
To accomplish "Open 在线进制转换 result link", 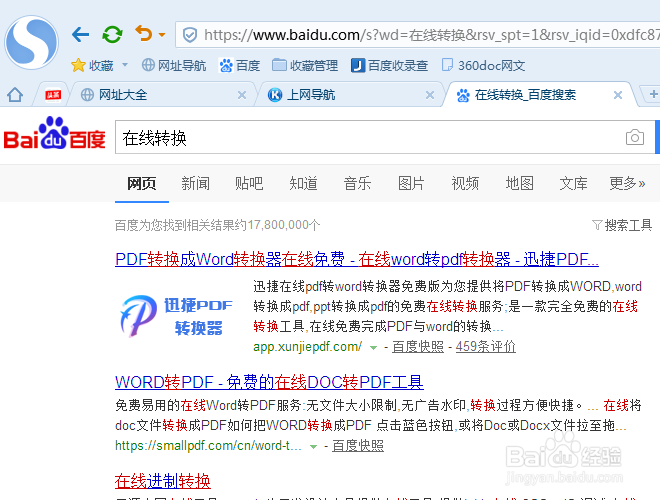I will coord(163,481).
